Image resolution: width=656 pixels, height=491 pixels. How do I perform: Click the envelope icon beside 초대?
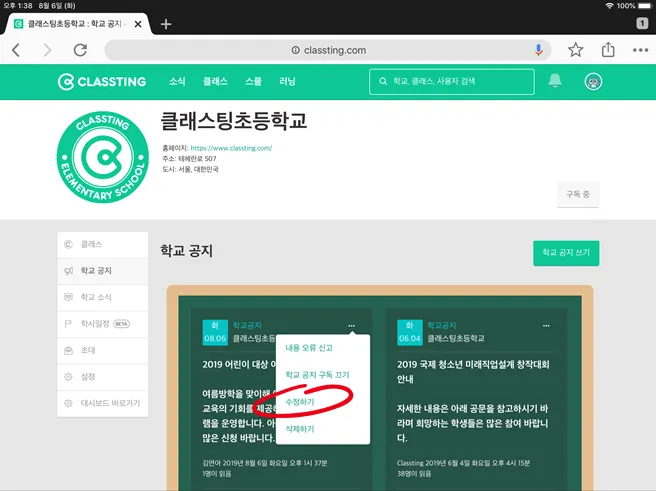click(x=68, y=350)
